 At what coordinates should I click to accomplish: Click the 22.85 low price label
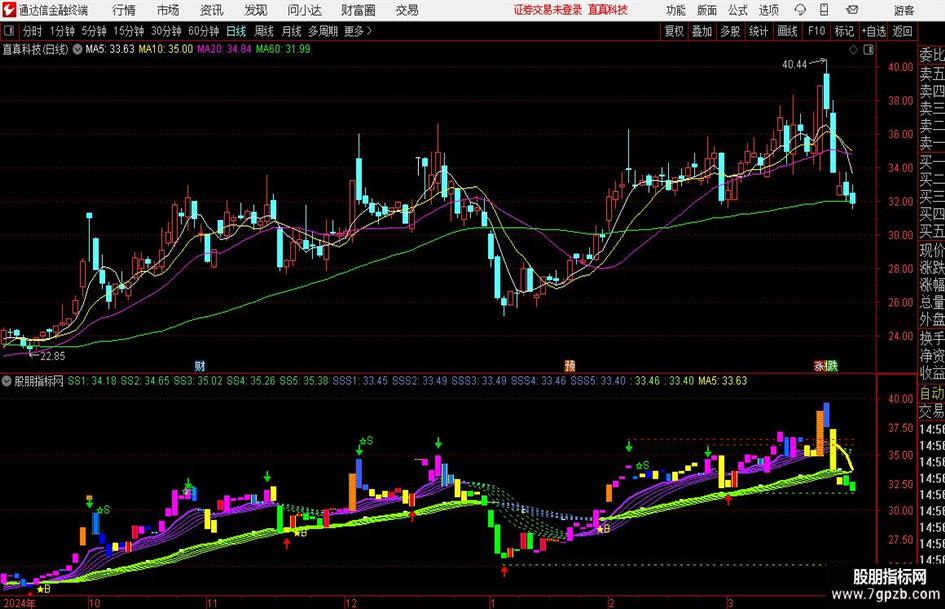click(x=52, y=356)
